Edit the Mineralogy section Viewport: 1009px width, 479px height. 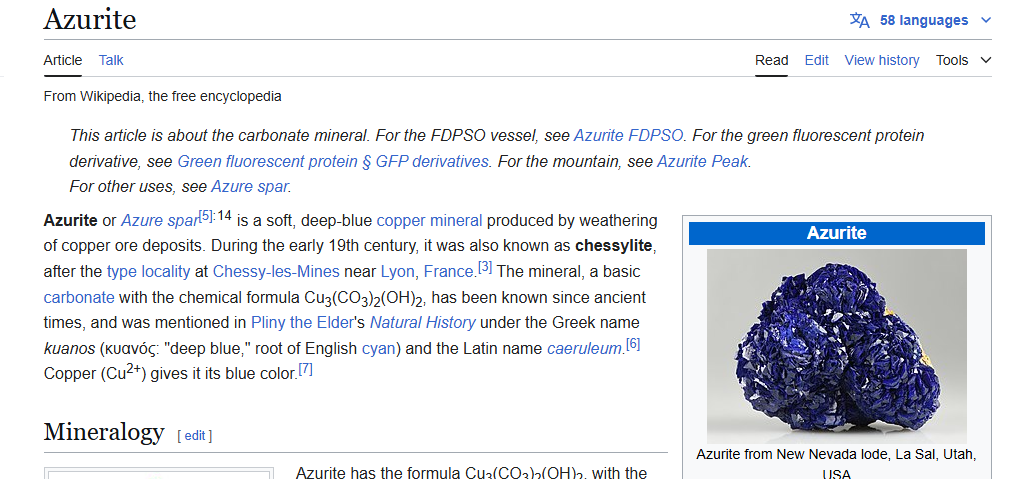[x=195, y=436]
